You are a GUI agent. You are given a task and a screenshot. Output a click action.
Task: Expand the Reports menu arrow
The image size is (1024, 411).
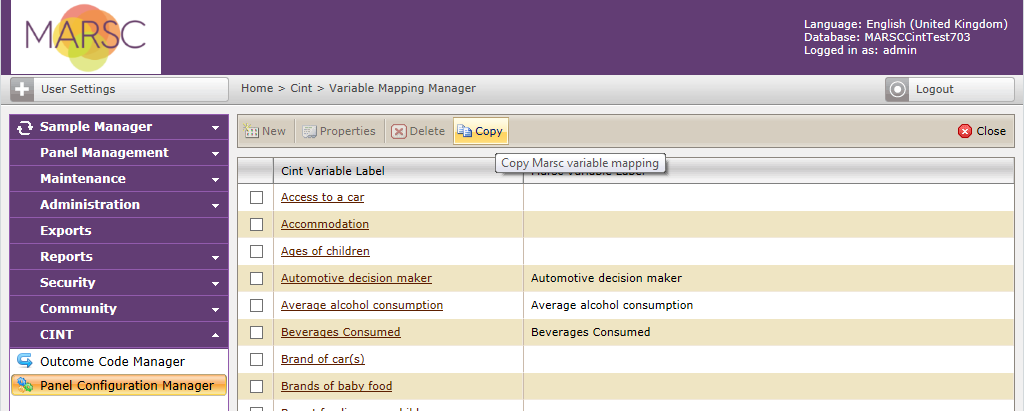216,258
